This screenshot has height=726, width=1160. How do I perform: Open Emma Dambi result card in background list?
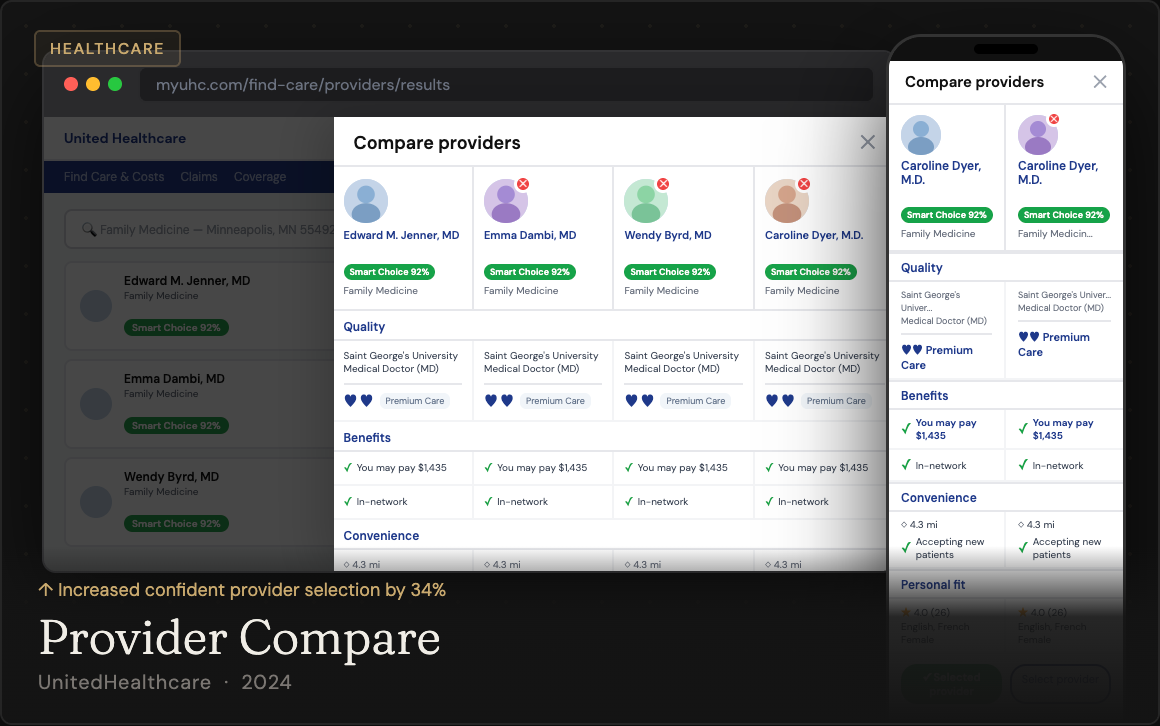(x=200, y=403)
